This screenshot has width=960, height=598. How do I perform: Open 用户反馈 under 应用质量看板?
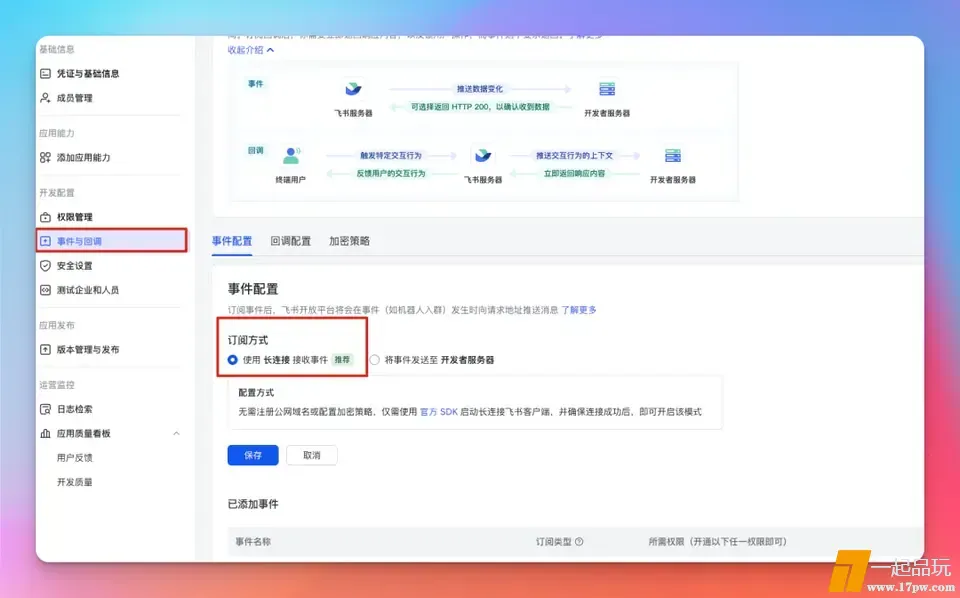75,458
